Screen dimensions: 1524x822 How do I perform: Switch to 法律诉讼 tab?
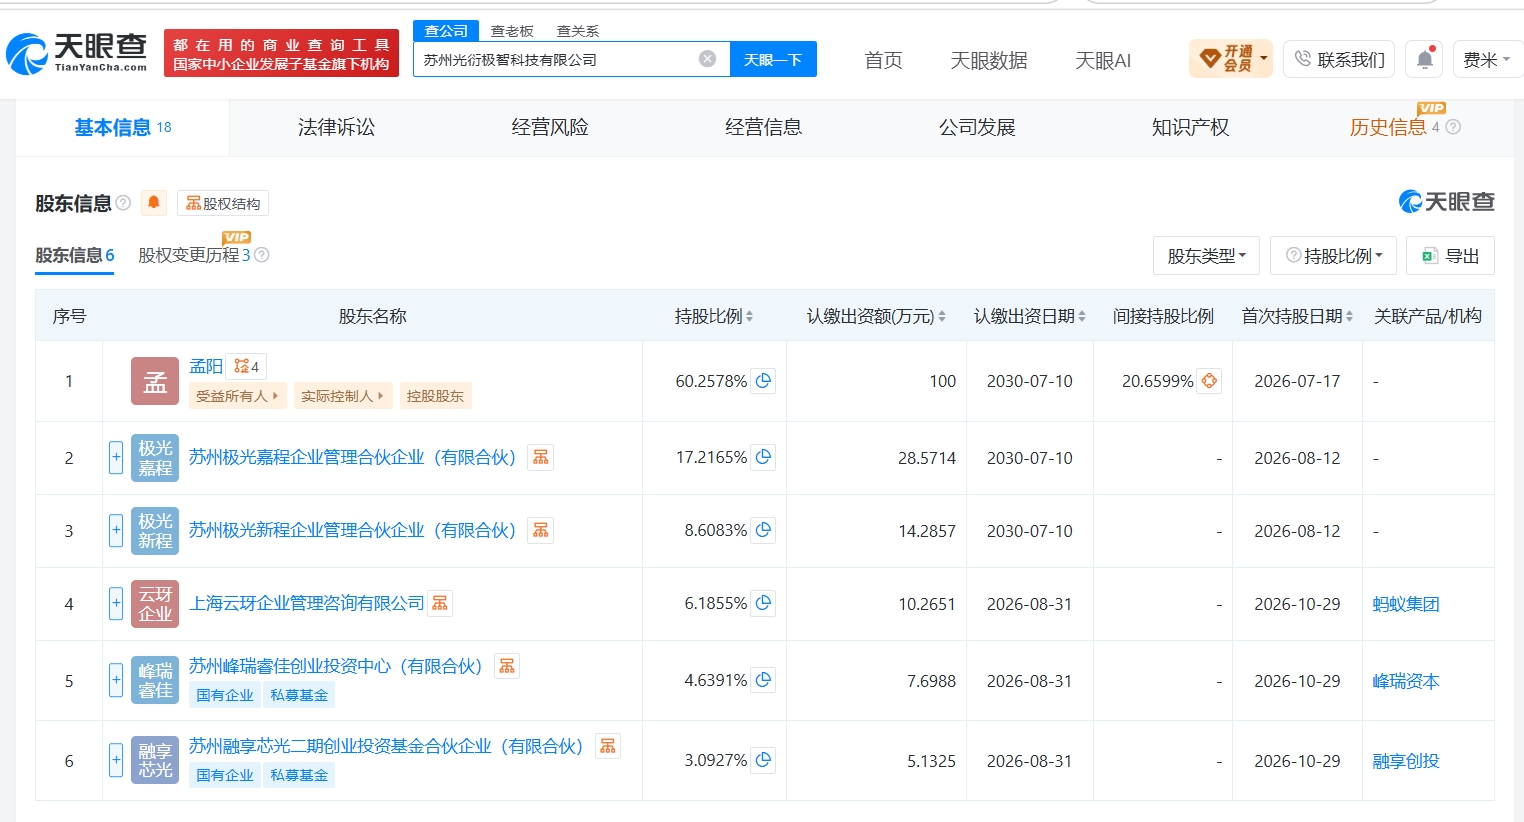[336, 127]
